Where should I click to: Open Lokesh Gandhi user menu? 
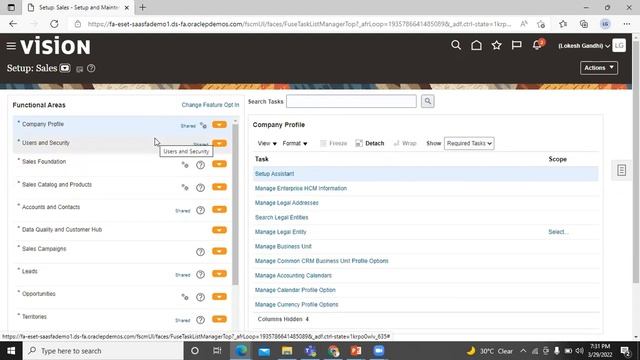pos(584,46)
